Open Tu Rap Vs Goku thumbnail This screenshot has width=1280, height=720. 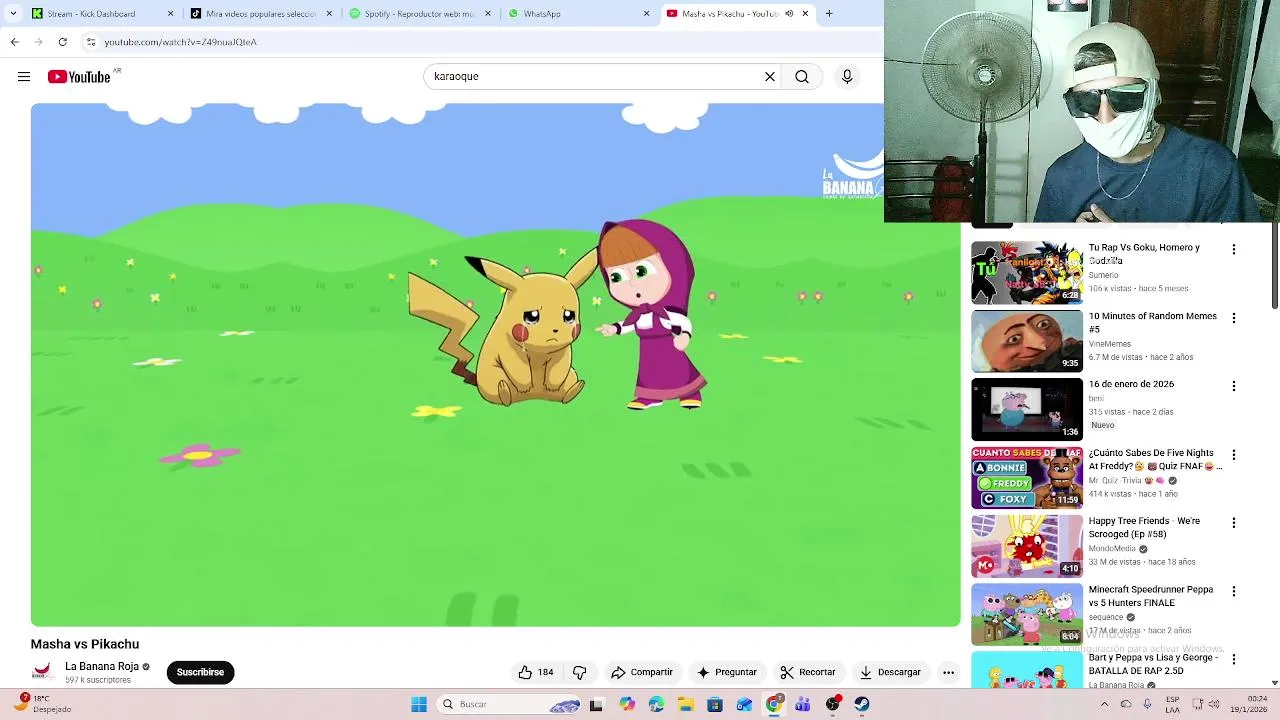coord(1027,272)
